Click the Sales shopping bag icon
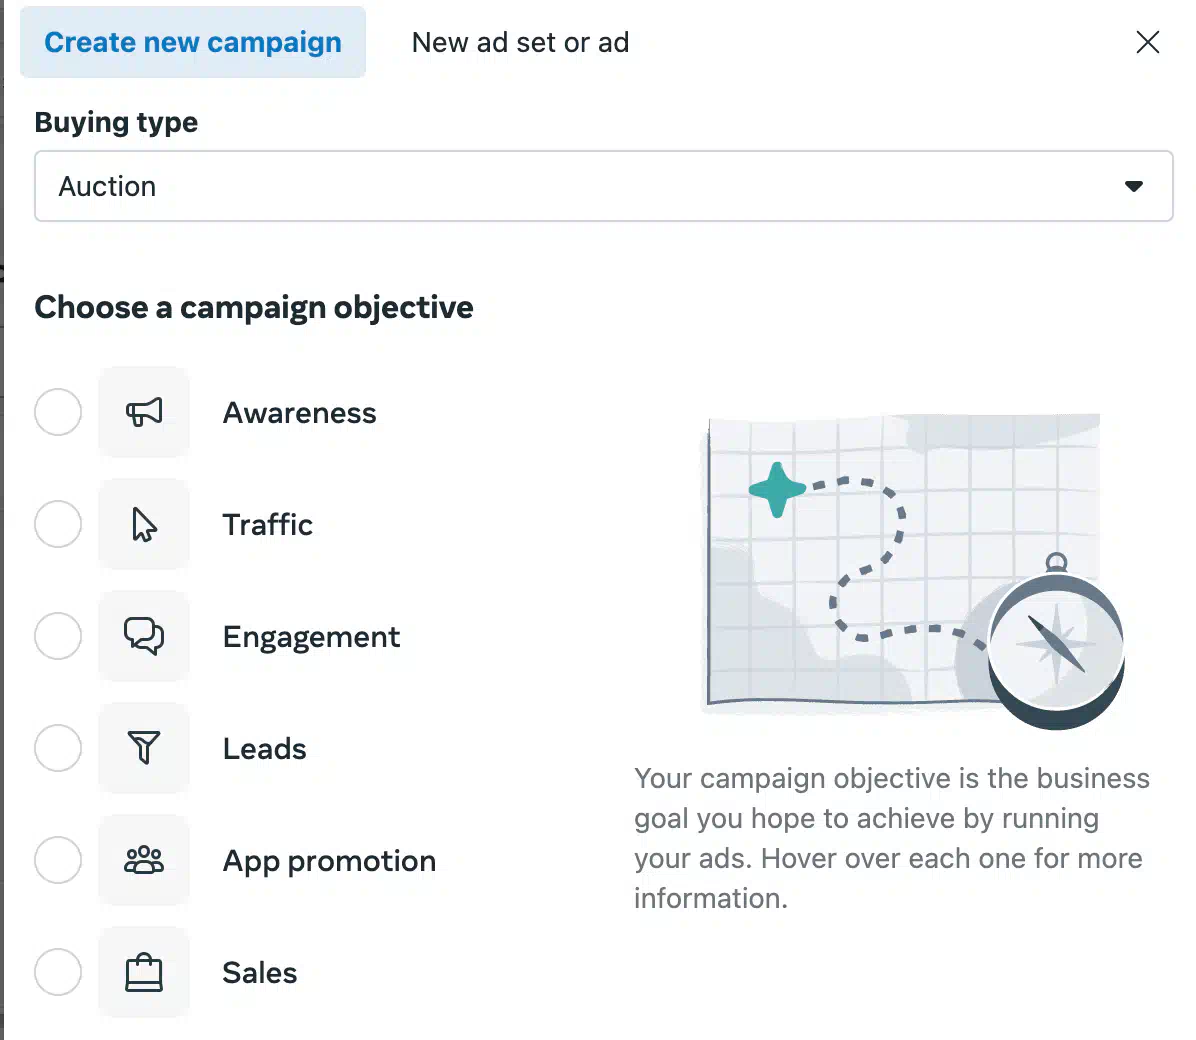The image size is (1196, 1040). (143, 972)
